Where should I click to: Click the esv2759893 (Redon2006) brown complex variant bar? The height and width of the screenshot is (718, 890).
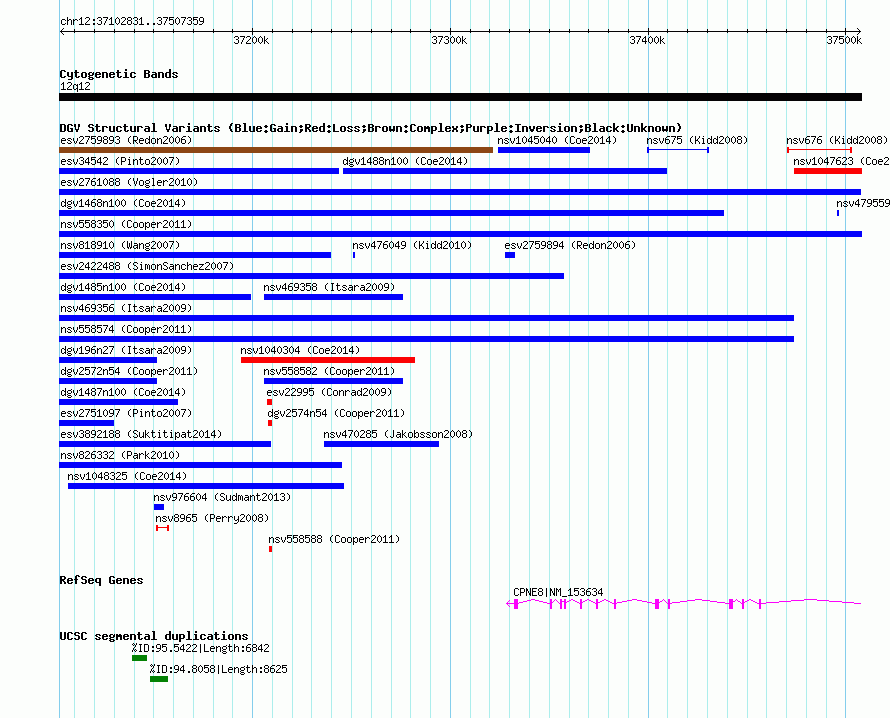[x=276, y=150]
